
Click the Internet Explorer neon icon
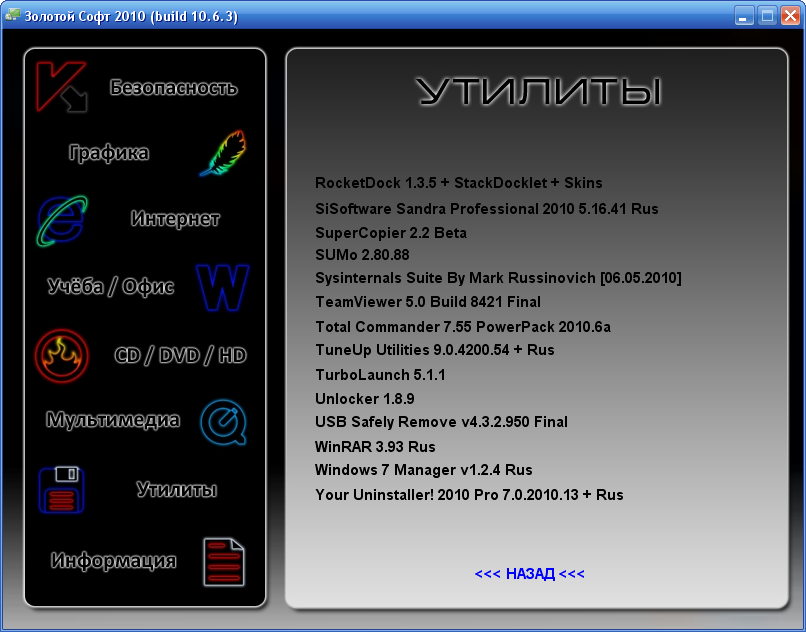pos(62,220)
